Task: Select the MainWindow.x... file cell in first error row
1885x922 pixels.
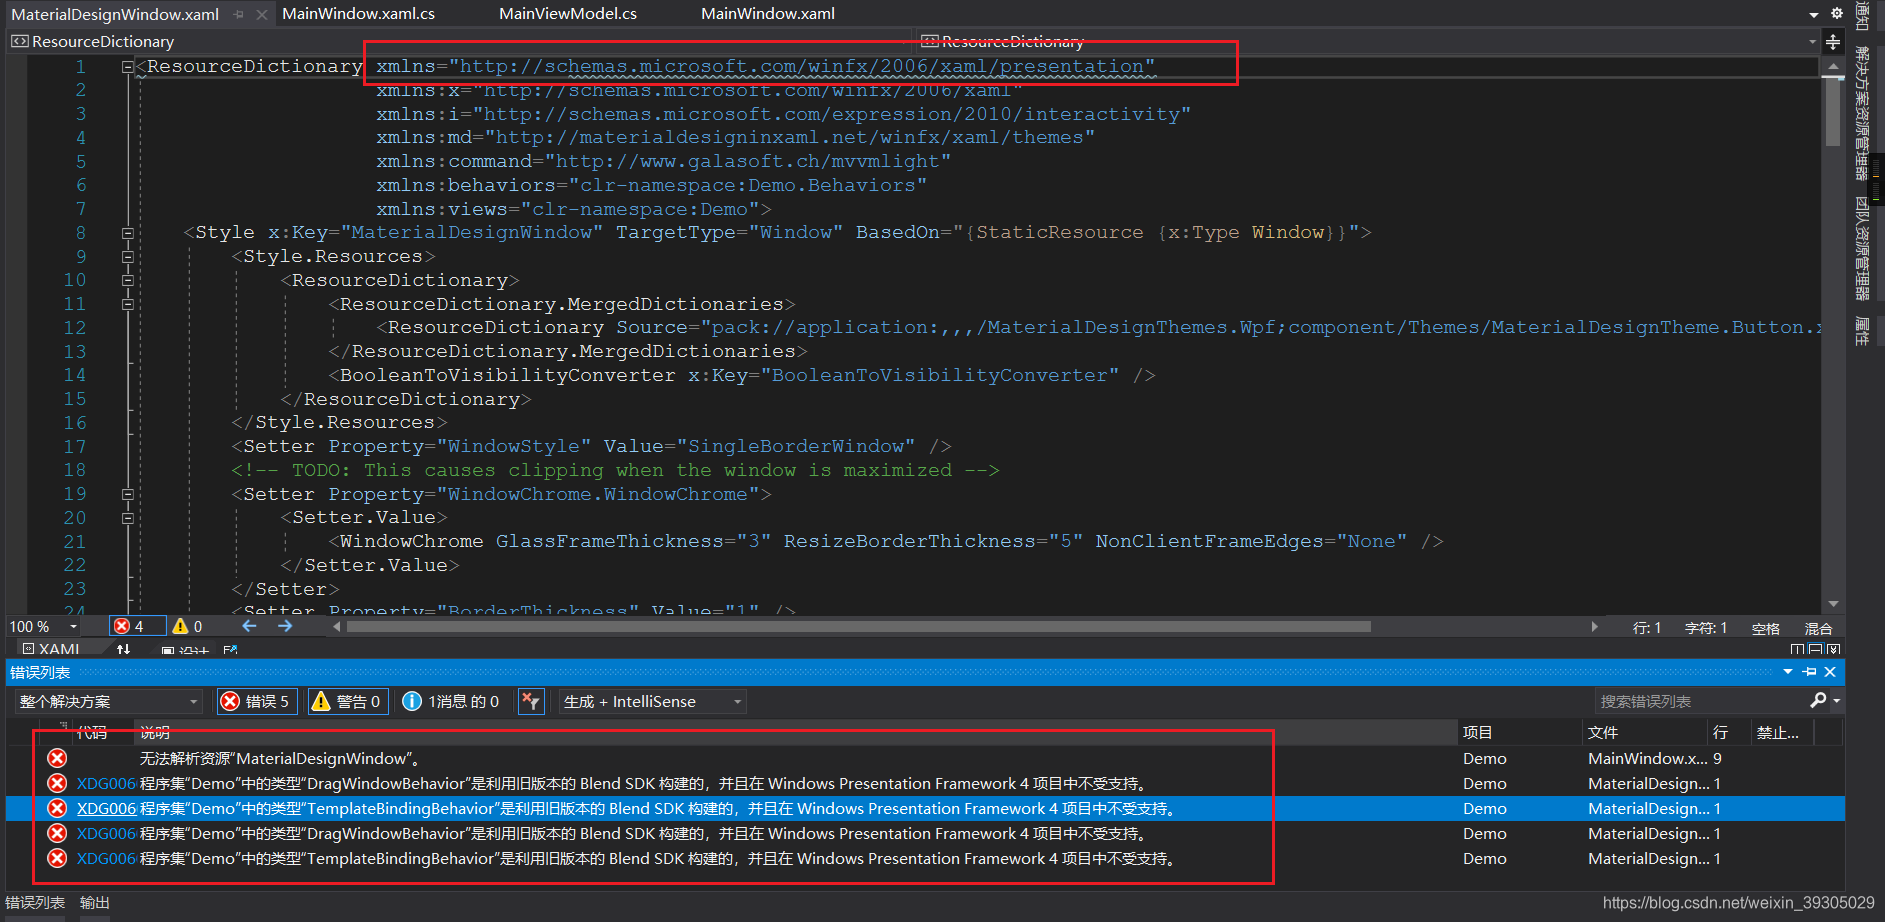Action: [1647, 758]
